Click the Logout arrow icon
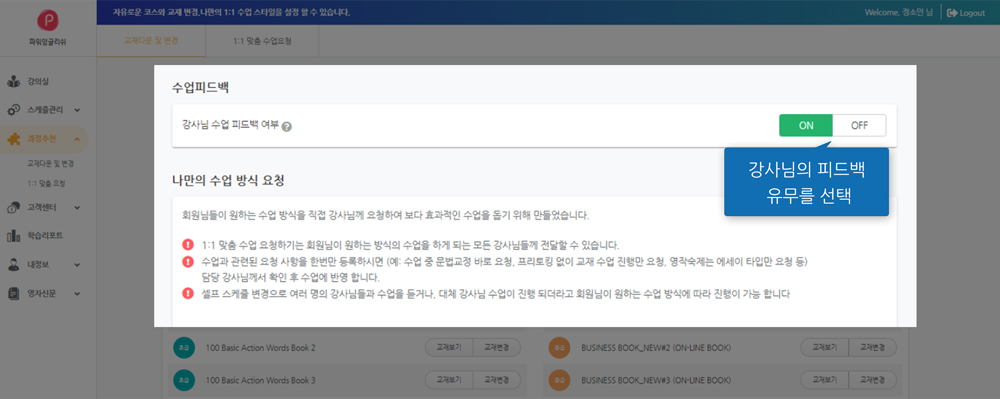 (953, 13)
